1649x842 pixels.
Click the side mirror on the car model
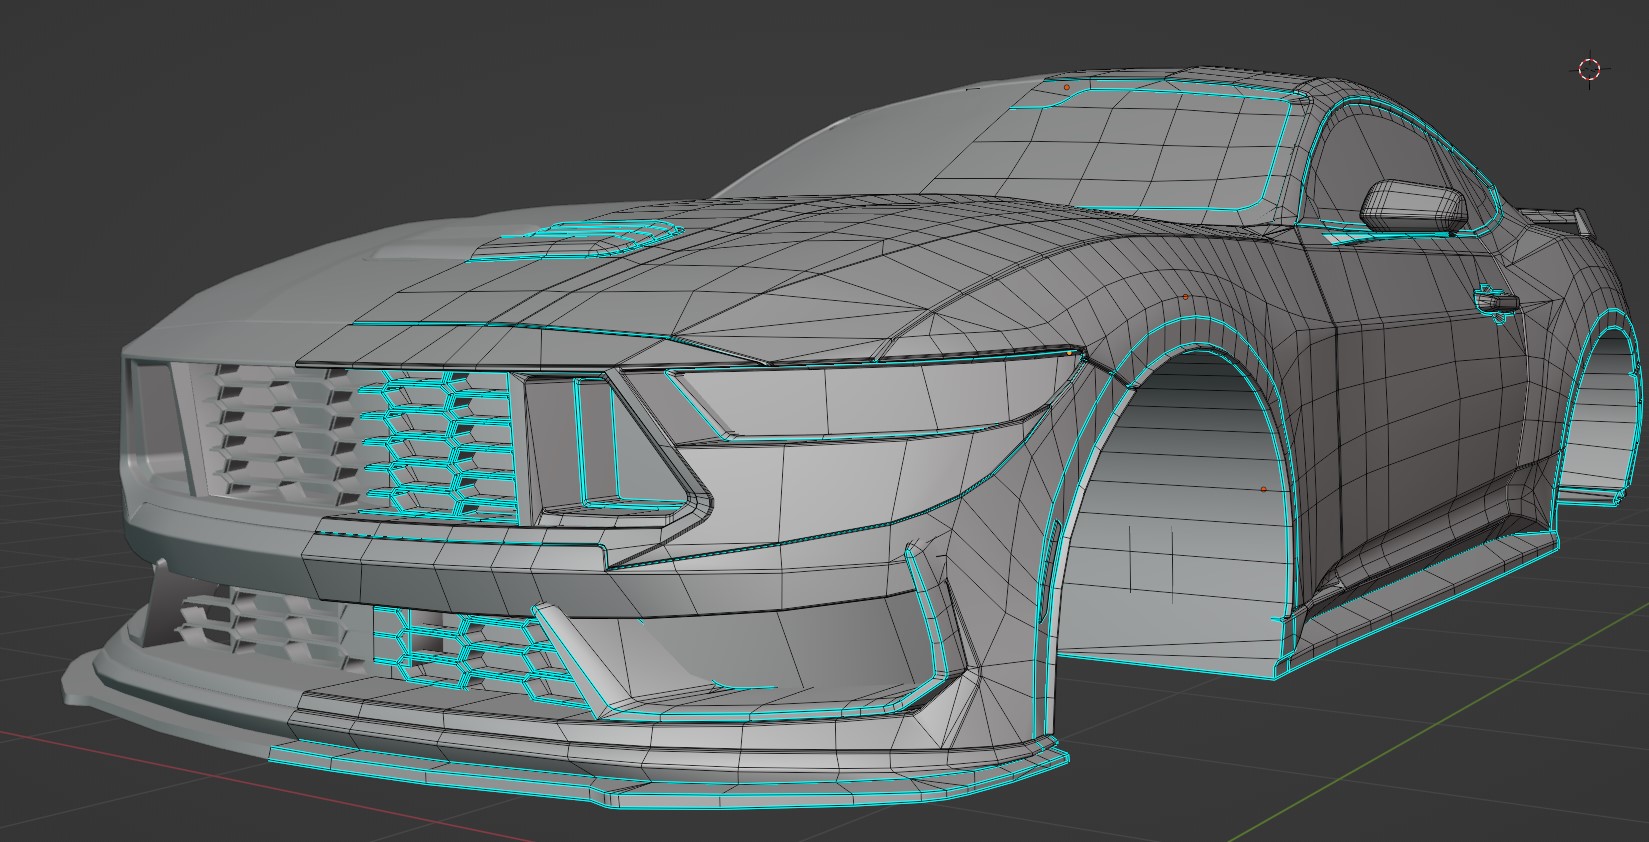[1414, 206]
